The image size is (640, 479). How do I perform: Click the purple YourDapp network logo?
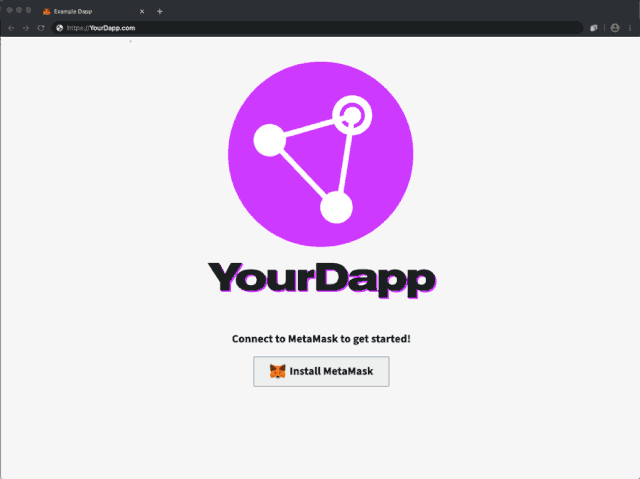click(320, 154)
